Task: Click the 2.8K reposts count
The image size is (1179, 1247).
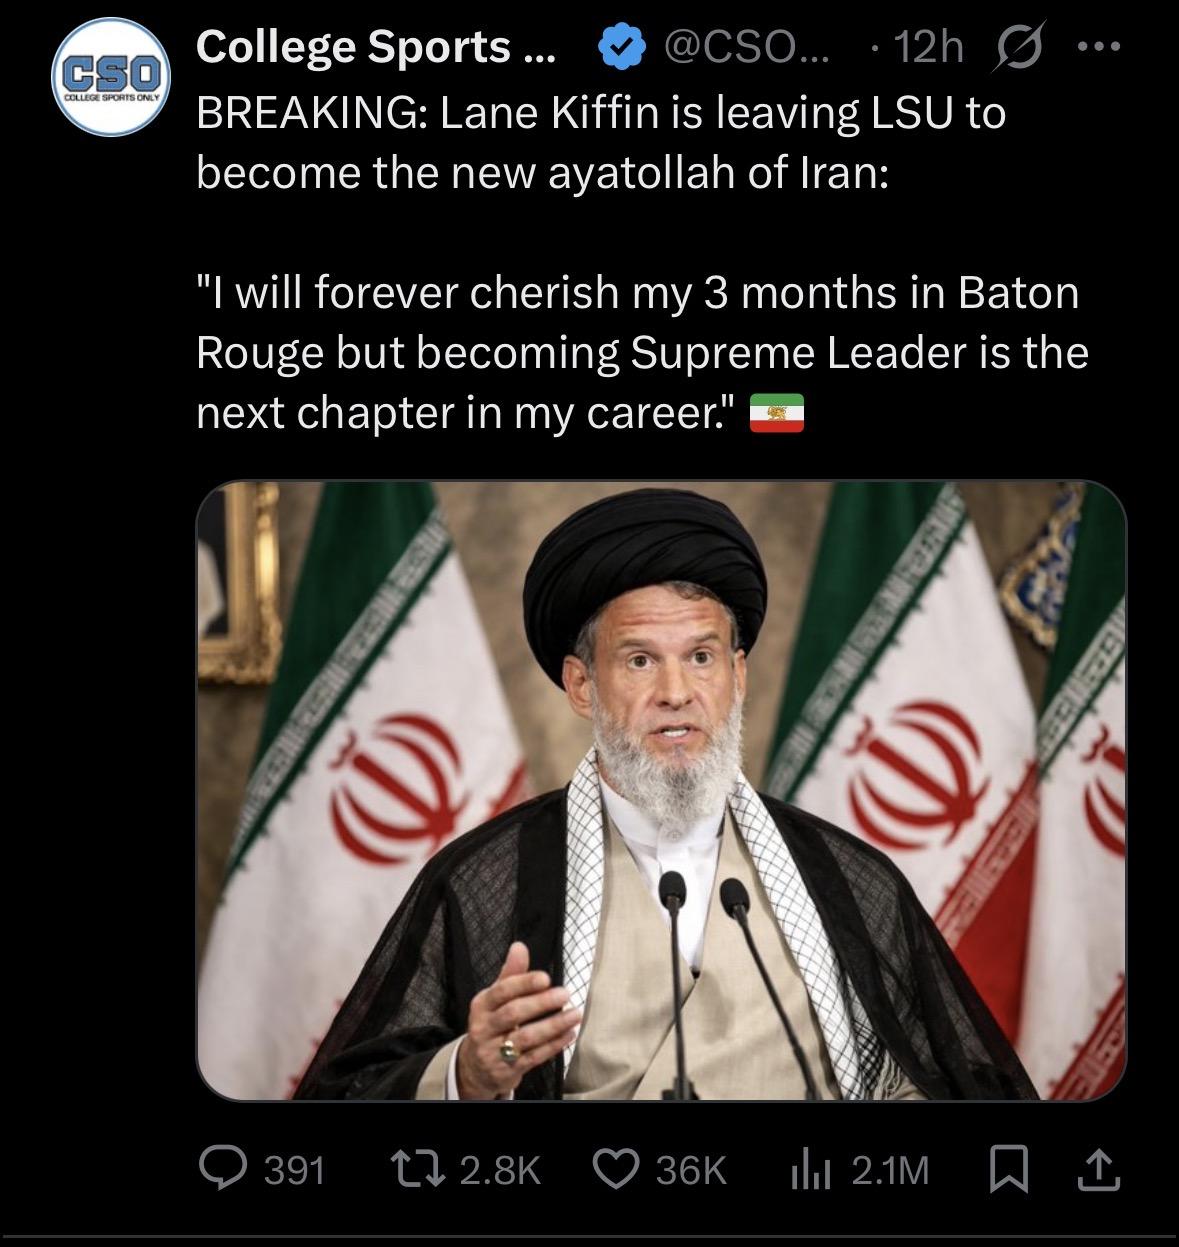Action: pyautogui.click(x=499, y=1169)
